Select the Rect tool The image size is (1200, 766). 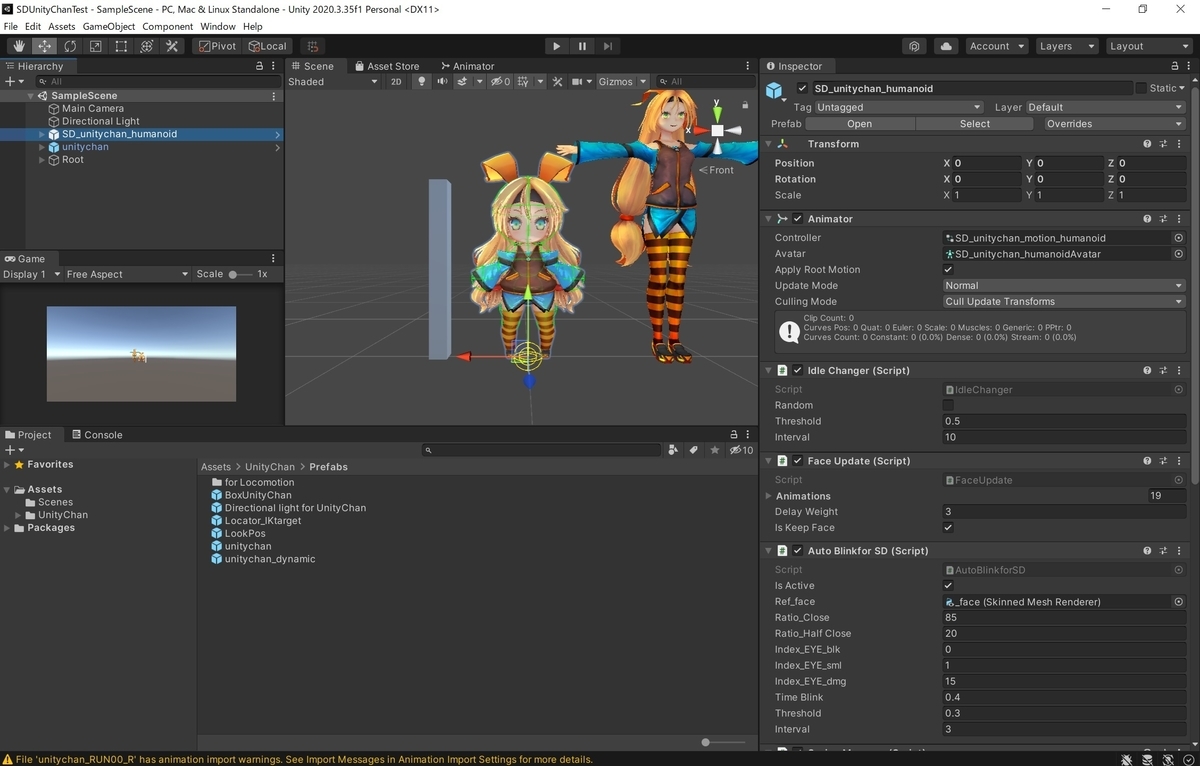[x=121, y=46]
